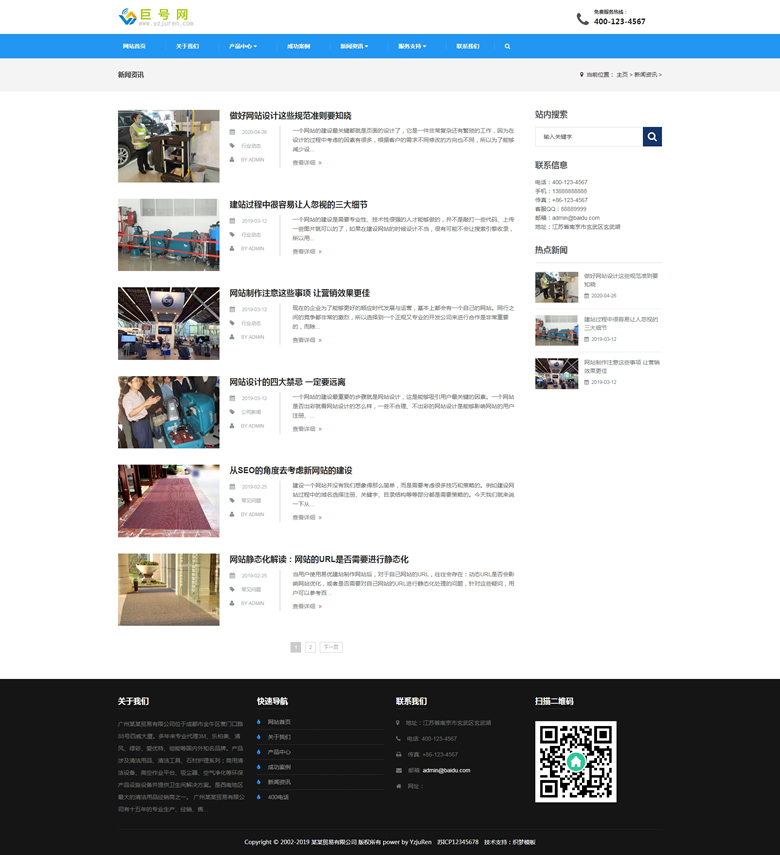Image resolution: width=780 pixels, height=855 pixels.
Task: Click 查看详细 under the first article
Action: pos(304,162)
